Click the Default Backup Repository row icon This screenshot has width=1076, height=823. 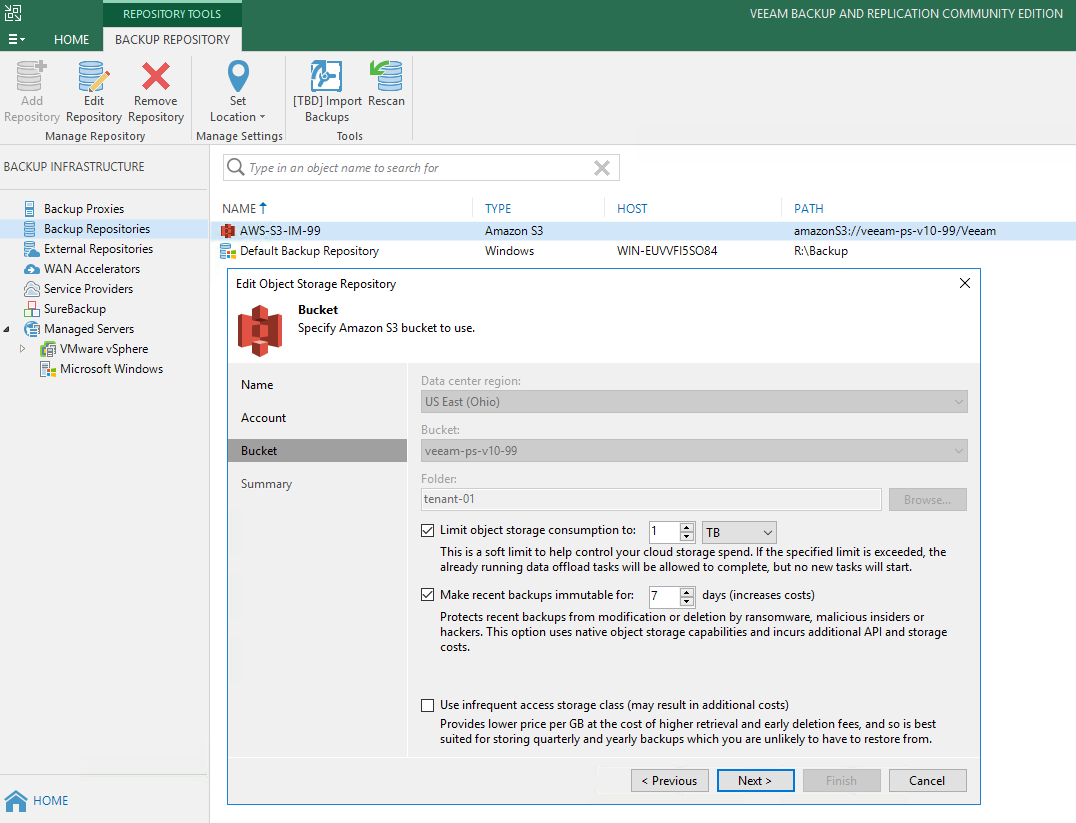(227, 251)
